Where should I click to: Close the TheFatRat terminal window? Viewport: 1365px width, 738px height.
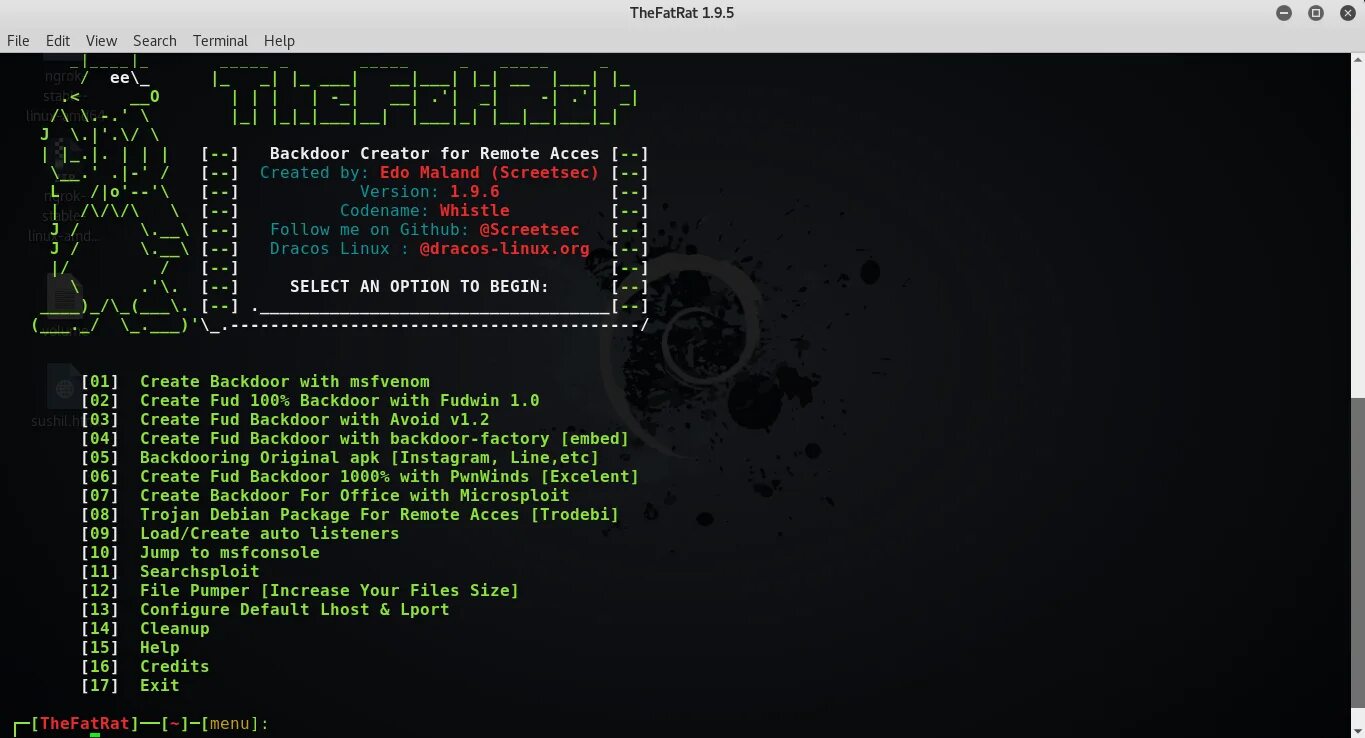1347,13
